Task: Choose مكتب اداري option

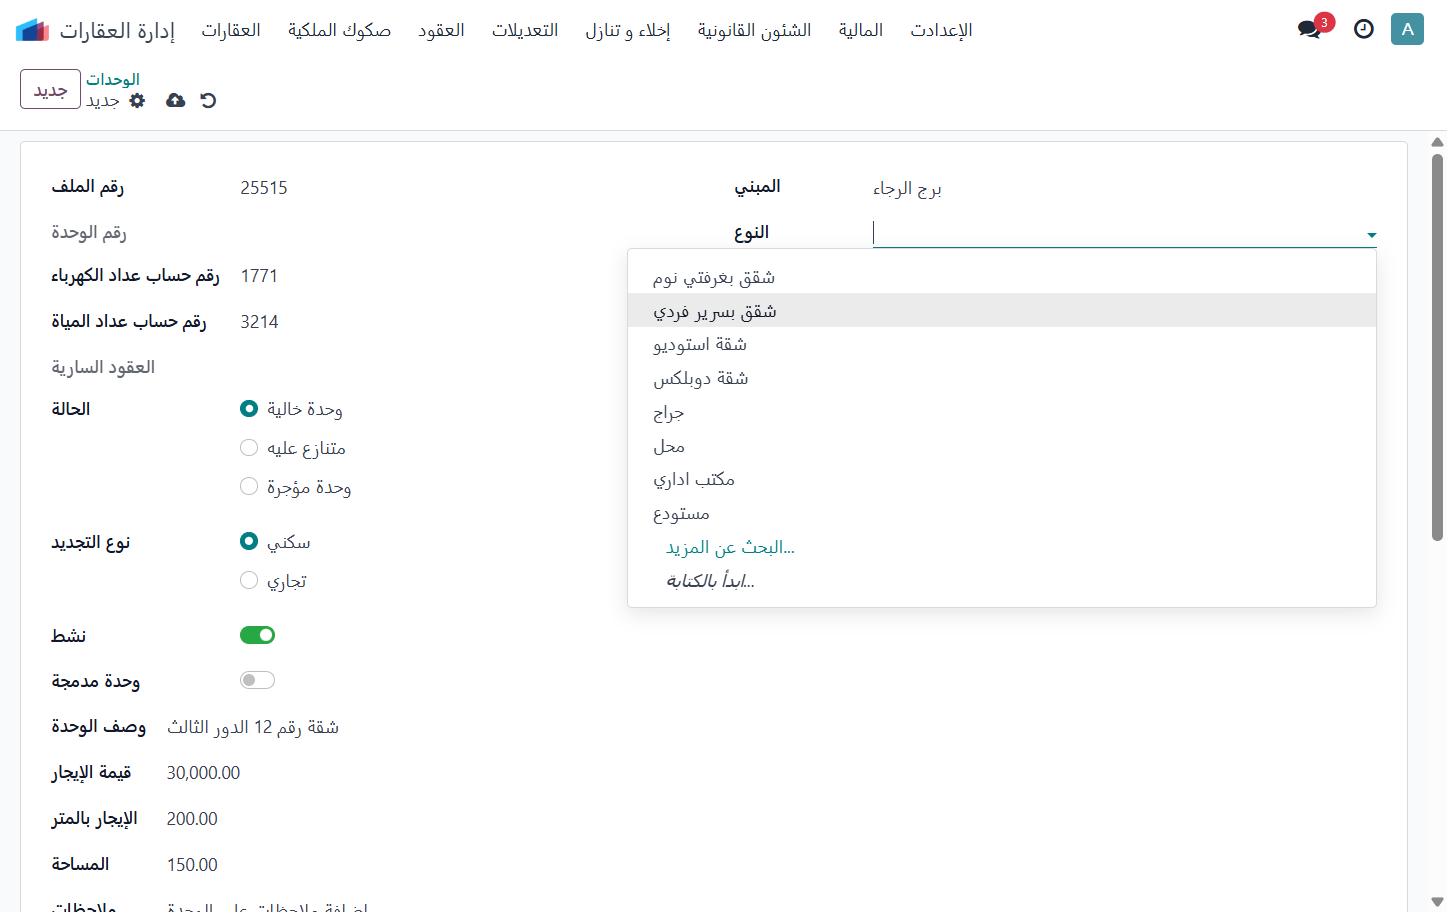Action: pyautogui.click(x=1002, y=479)
